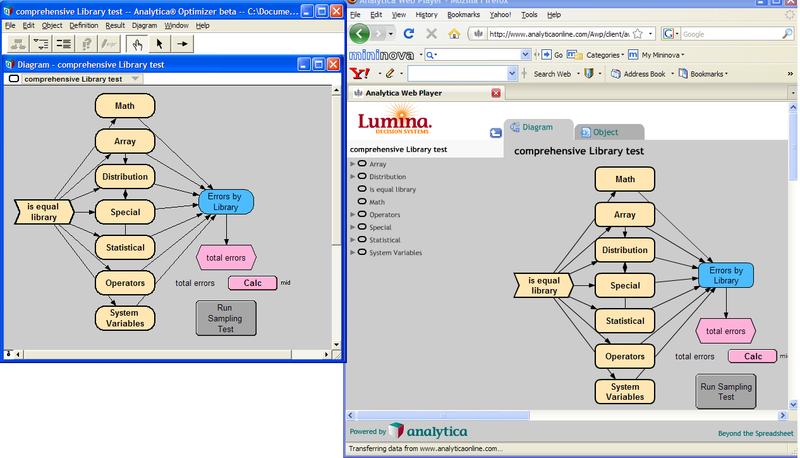Click the Analytica diagram vertical scrollbar down arrow
This screenshot has height=458, width=800.
(x=336, y=345)
